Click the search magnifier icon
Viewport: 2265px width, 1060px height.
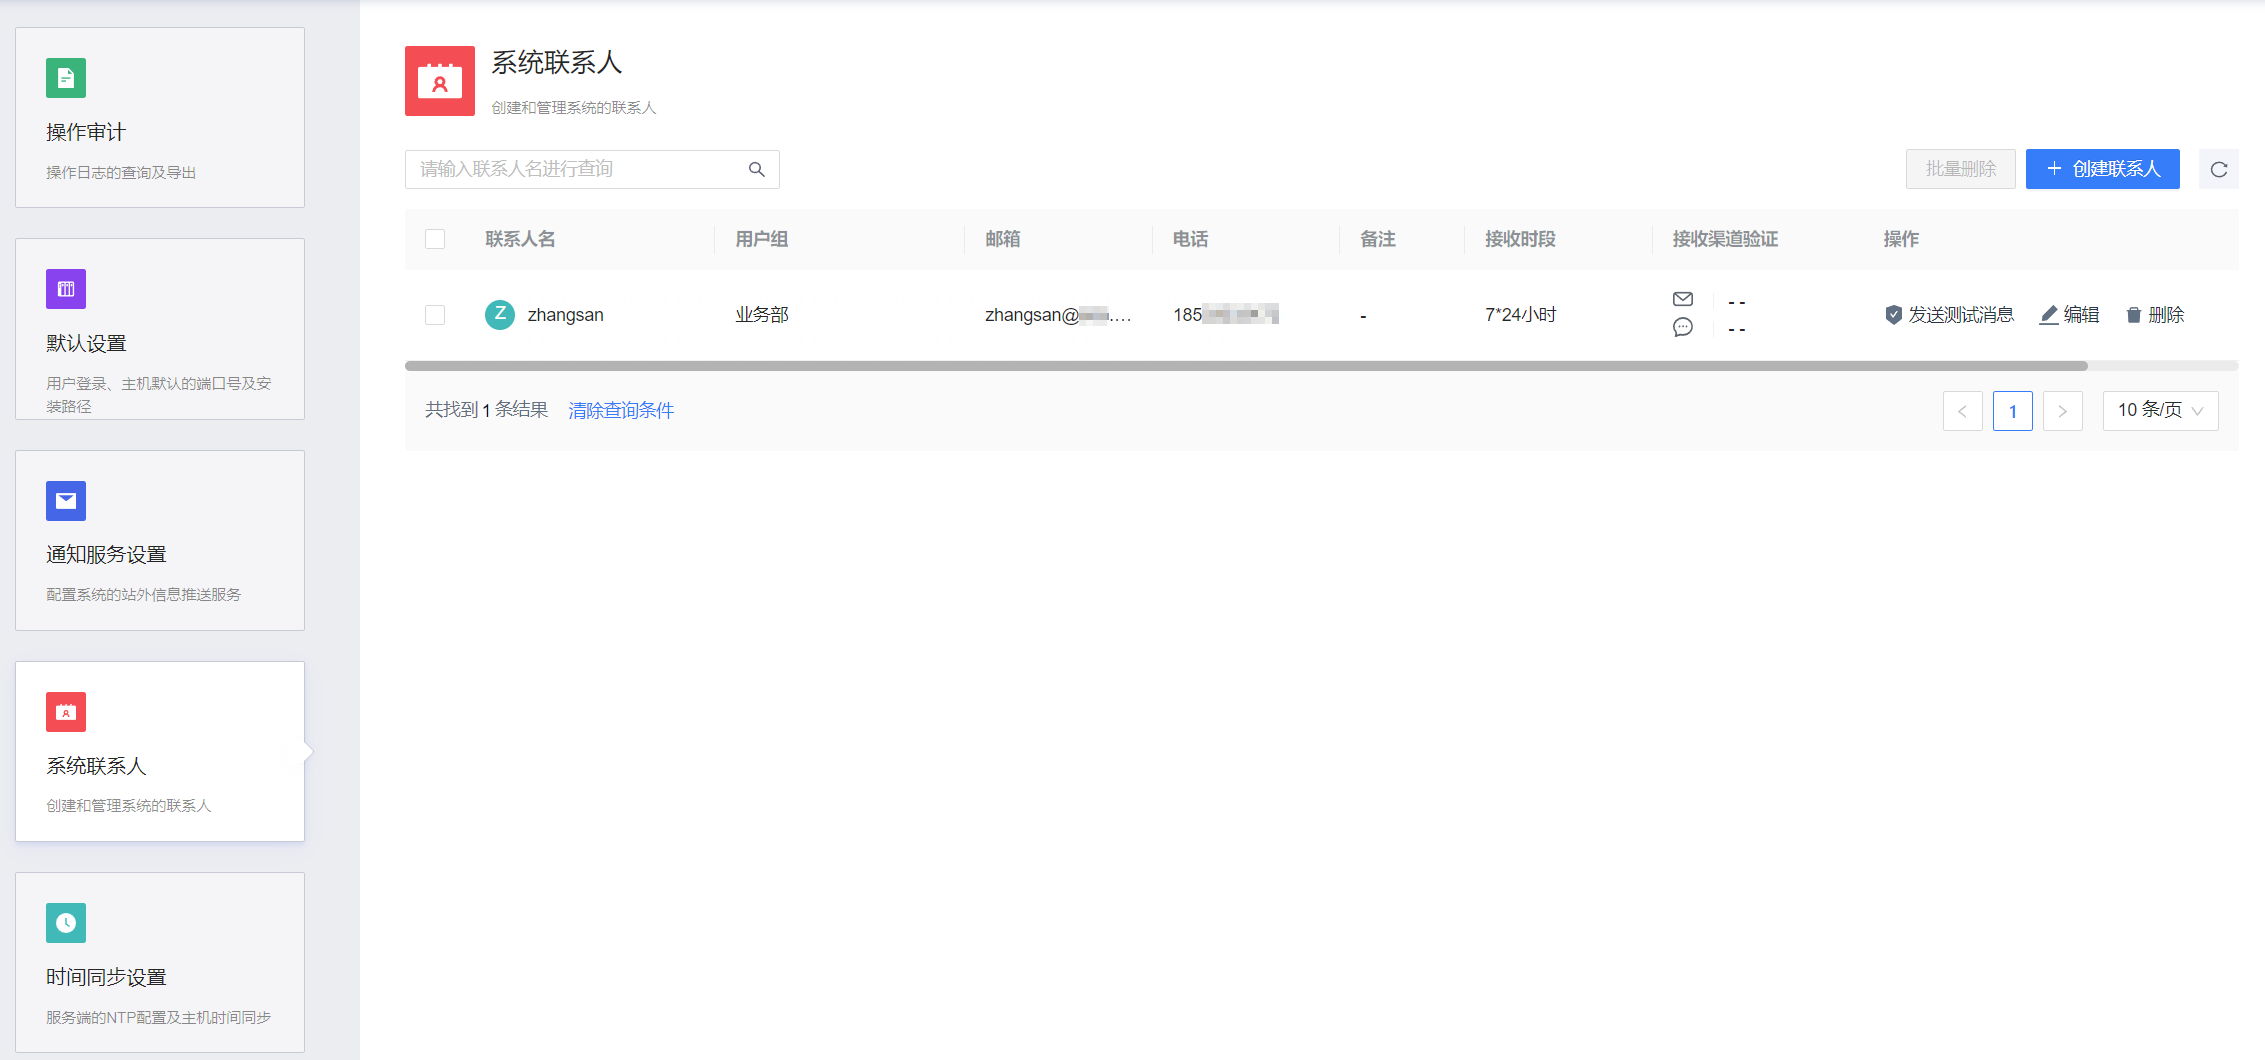[757, 169]
